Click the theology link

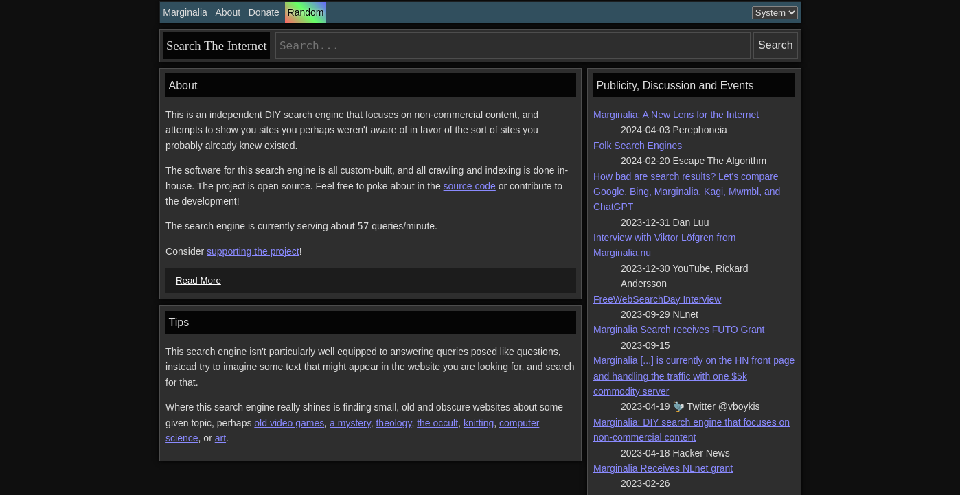click(x=394, y=423)
